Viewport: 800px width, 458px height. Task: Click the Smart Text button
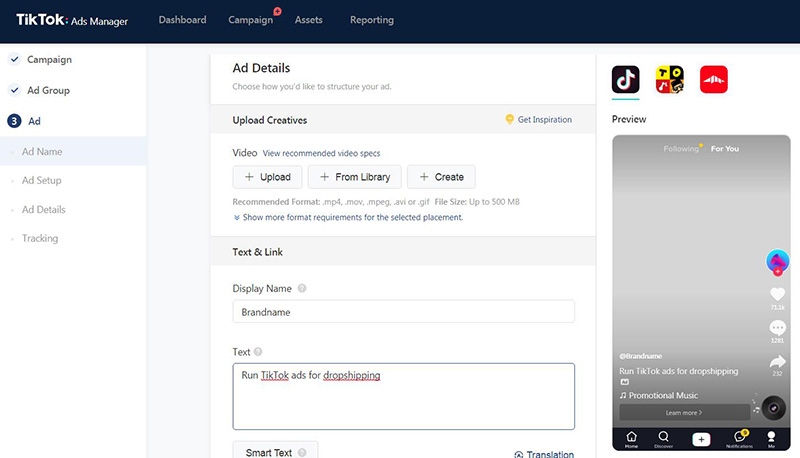click(276, 450)
